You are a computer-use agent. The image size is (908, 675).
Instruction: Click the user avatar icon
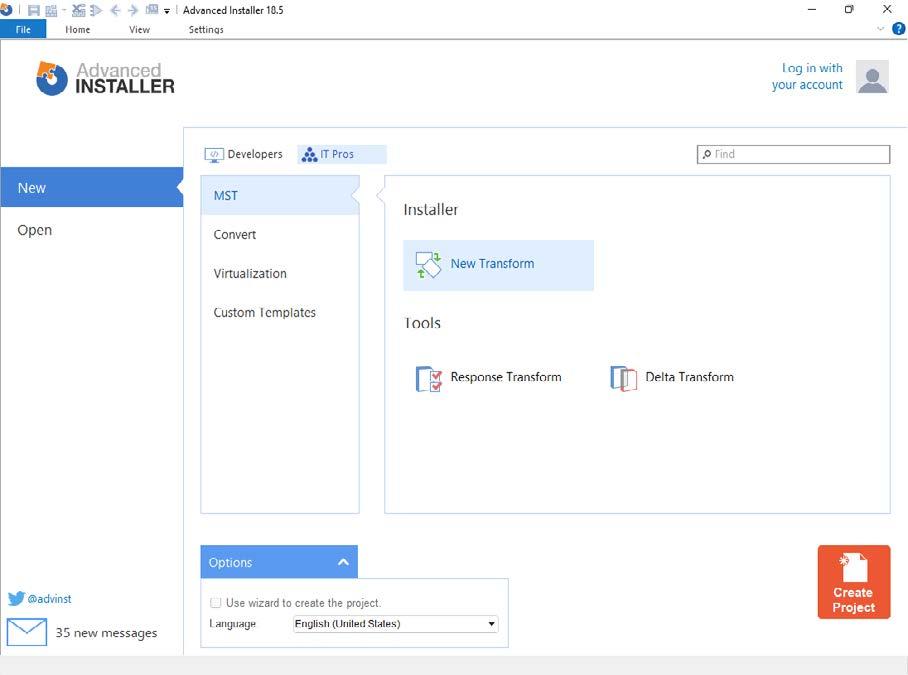(872, 76)
